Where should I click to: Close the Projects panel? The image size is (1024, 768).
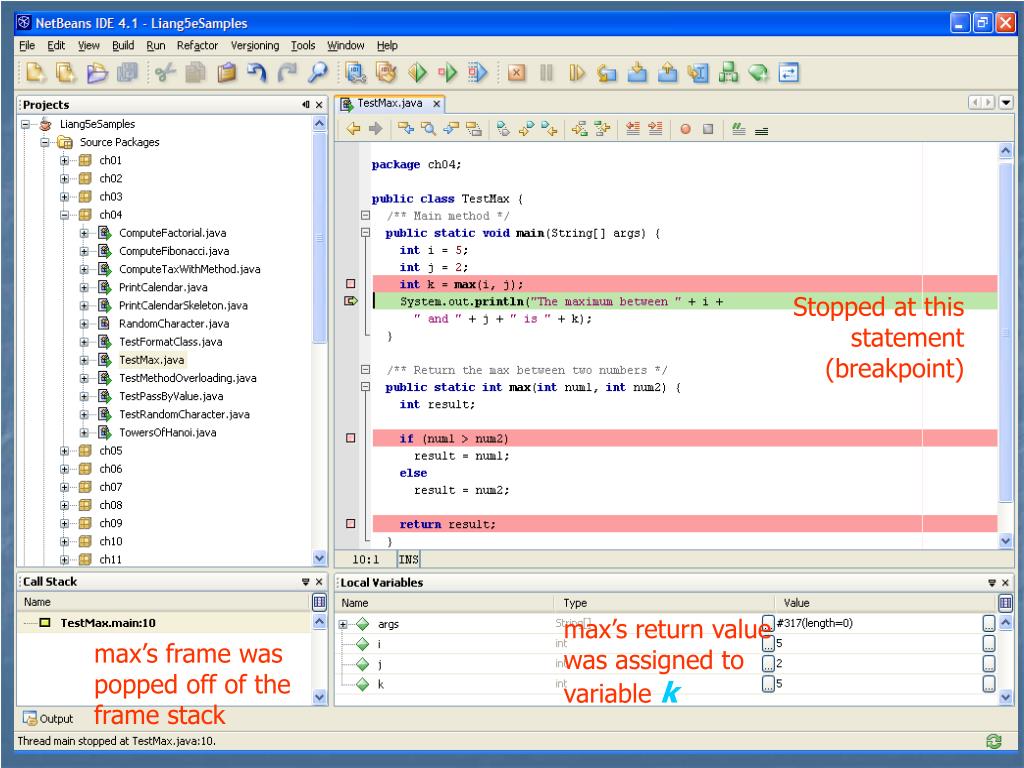[319, 104]
